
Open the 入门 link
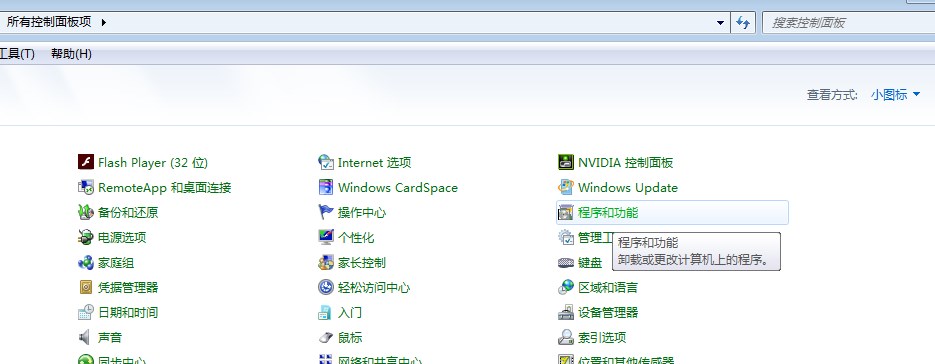[x=350, y=313]
